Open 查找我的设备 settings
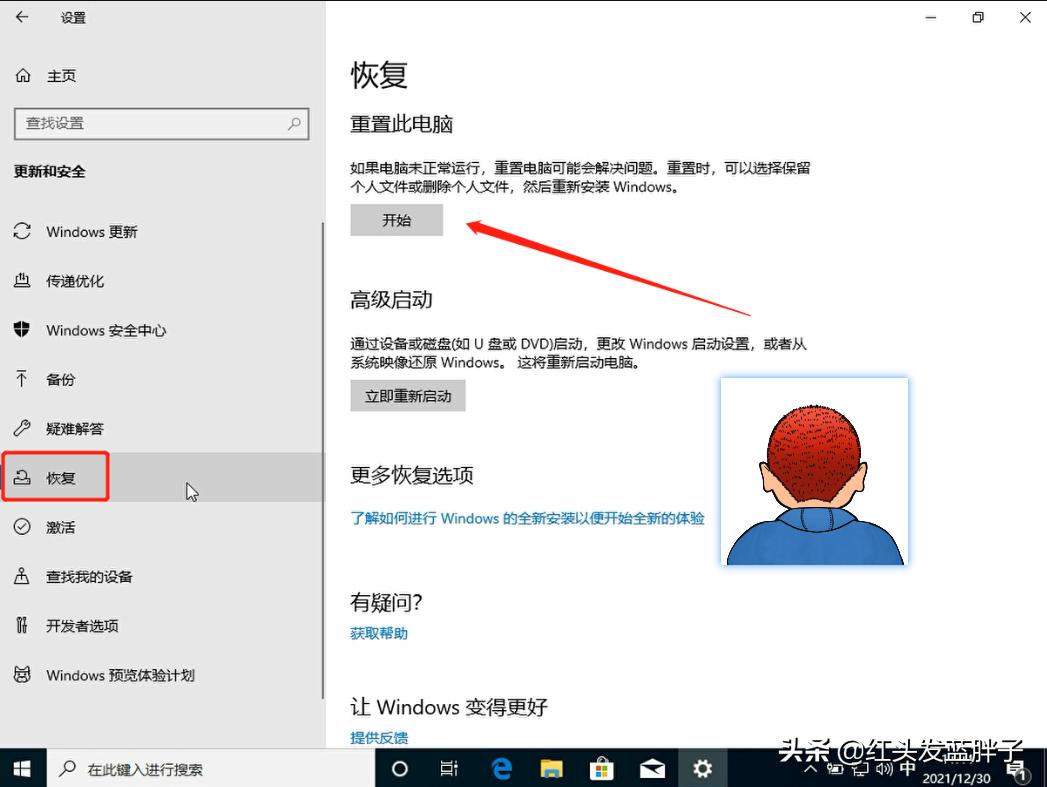Screen dimensions: 1047x787 pos(90,576)
